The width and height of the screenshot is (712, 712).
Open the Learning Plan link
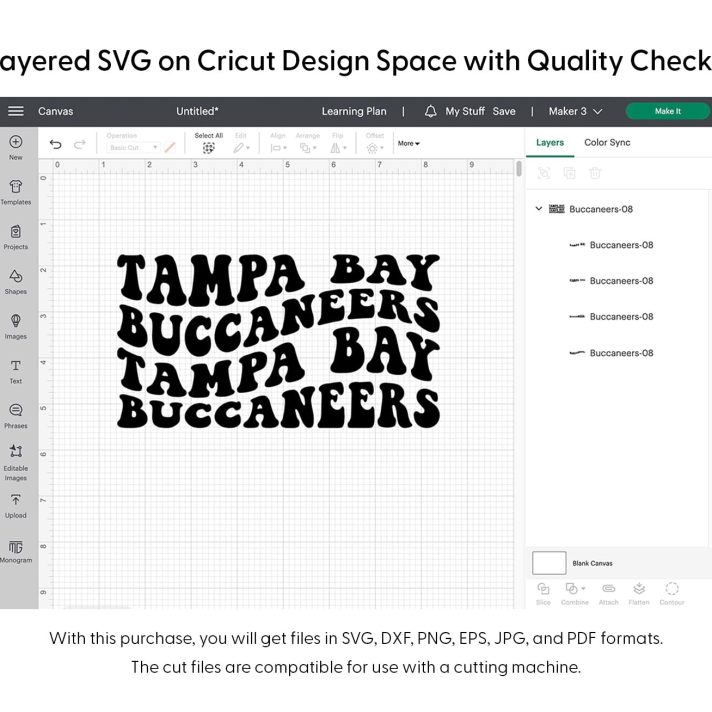tap(354, 111)
